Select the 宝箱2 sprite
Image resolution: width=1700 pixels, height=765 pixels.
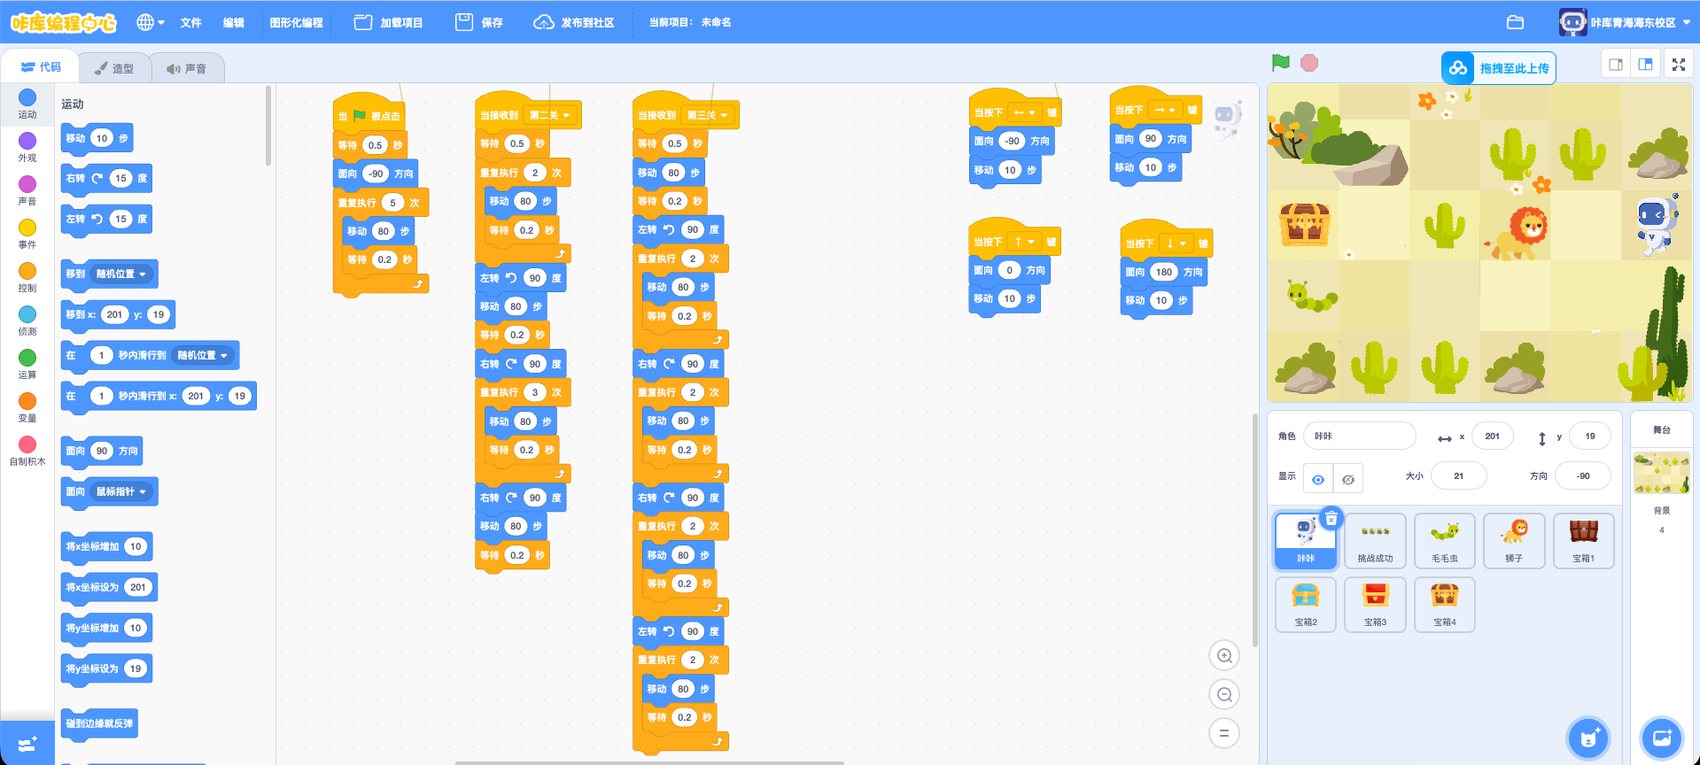tap(1305, 604)
